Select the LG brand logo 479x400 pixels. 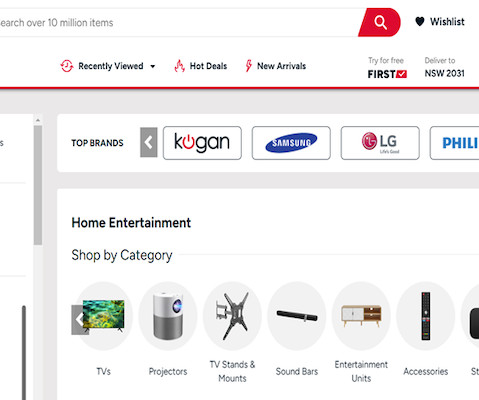pos(380,143)
